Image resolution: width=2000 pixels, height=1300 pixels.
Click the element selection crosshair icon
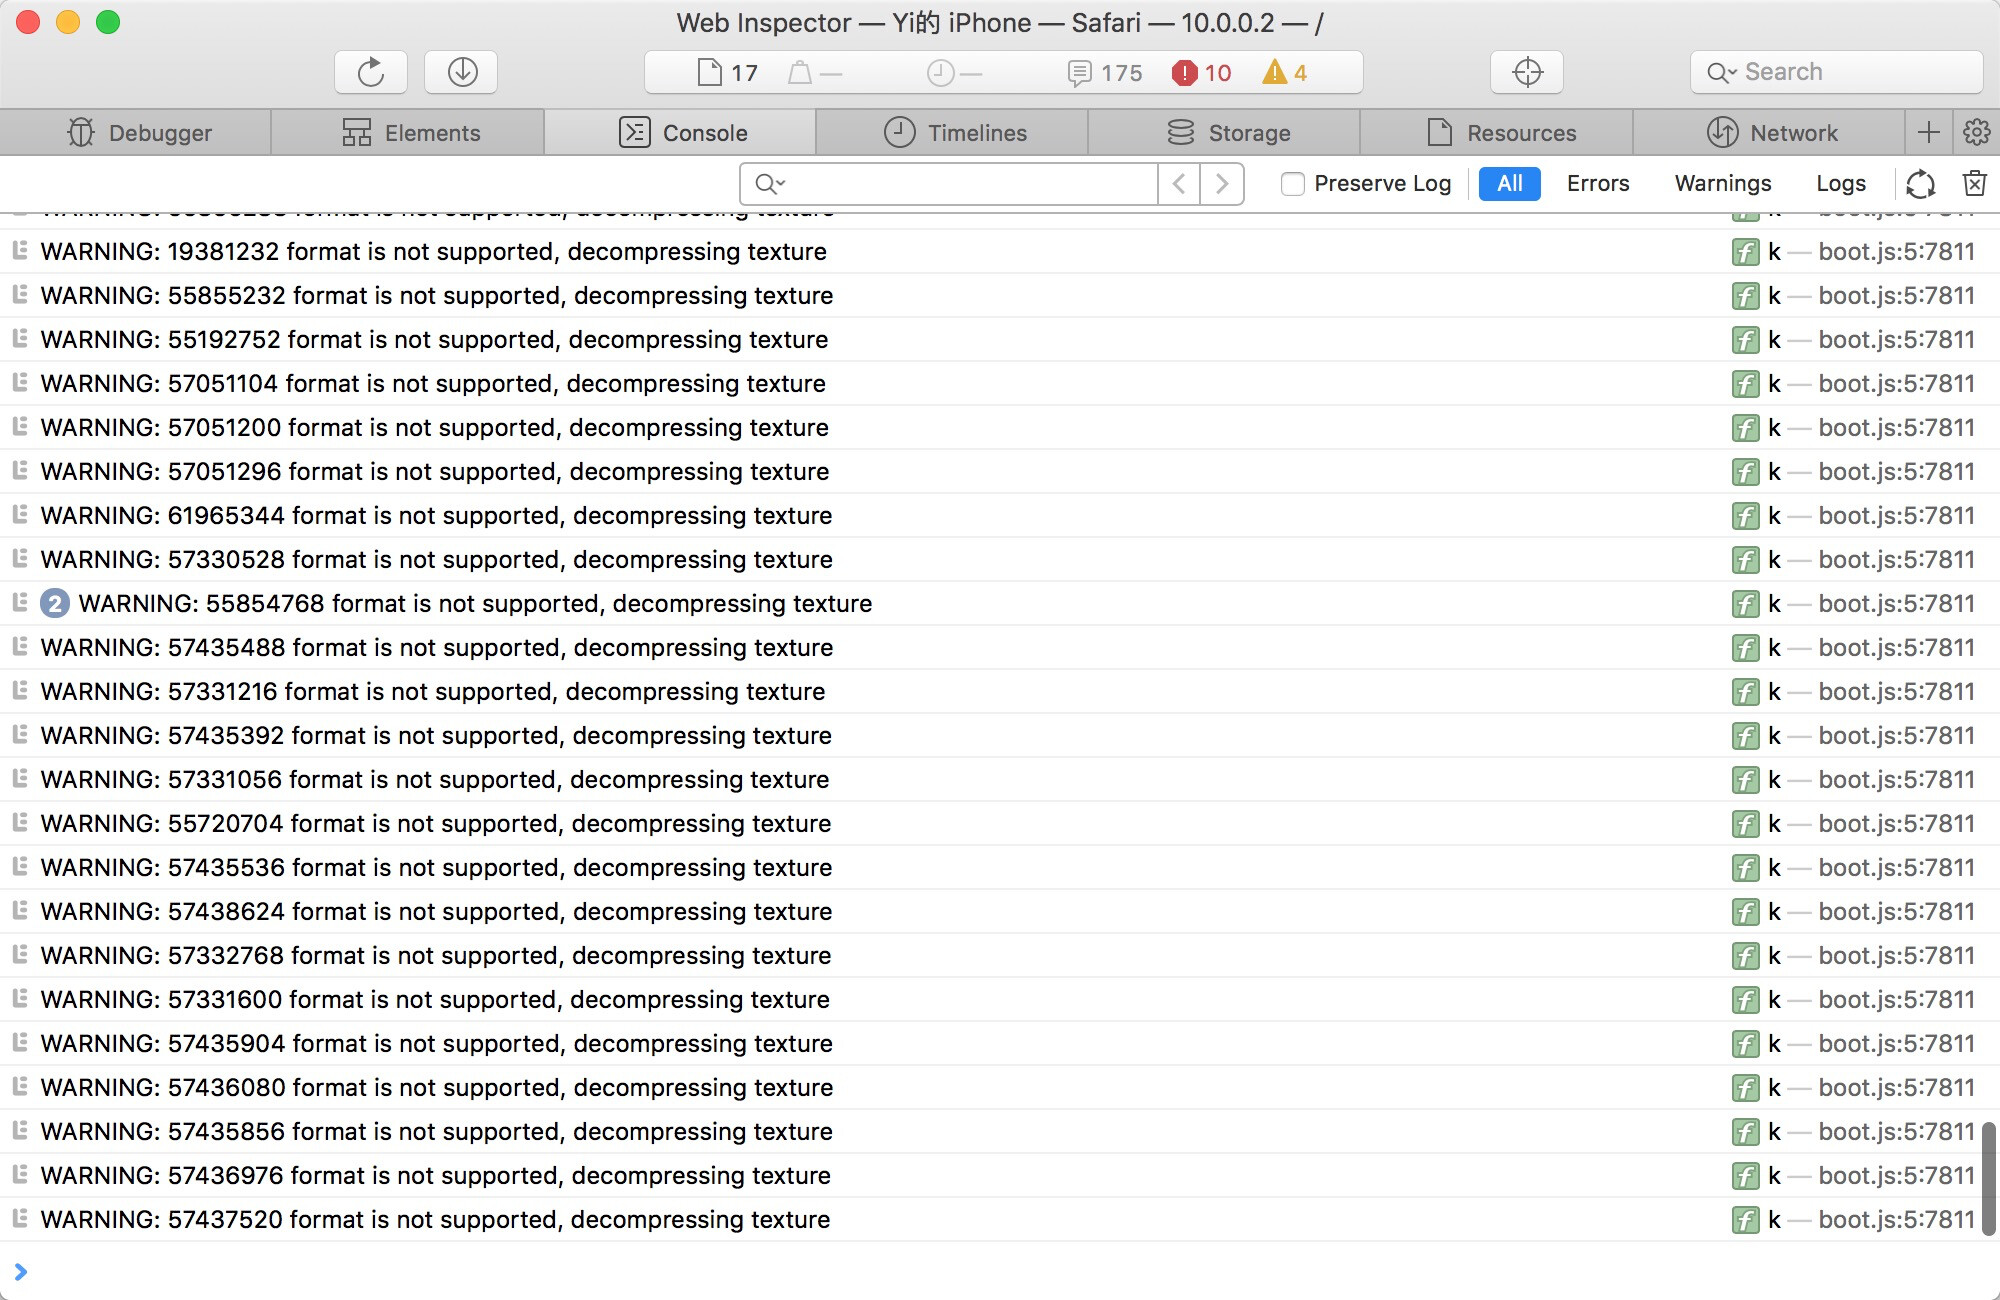1527,72
